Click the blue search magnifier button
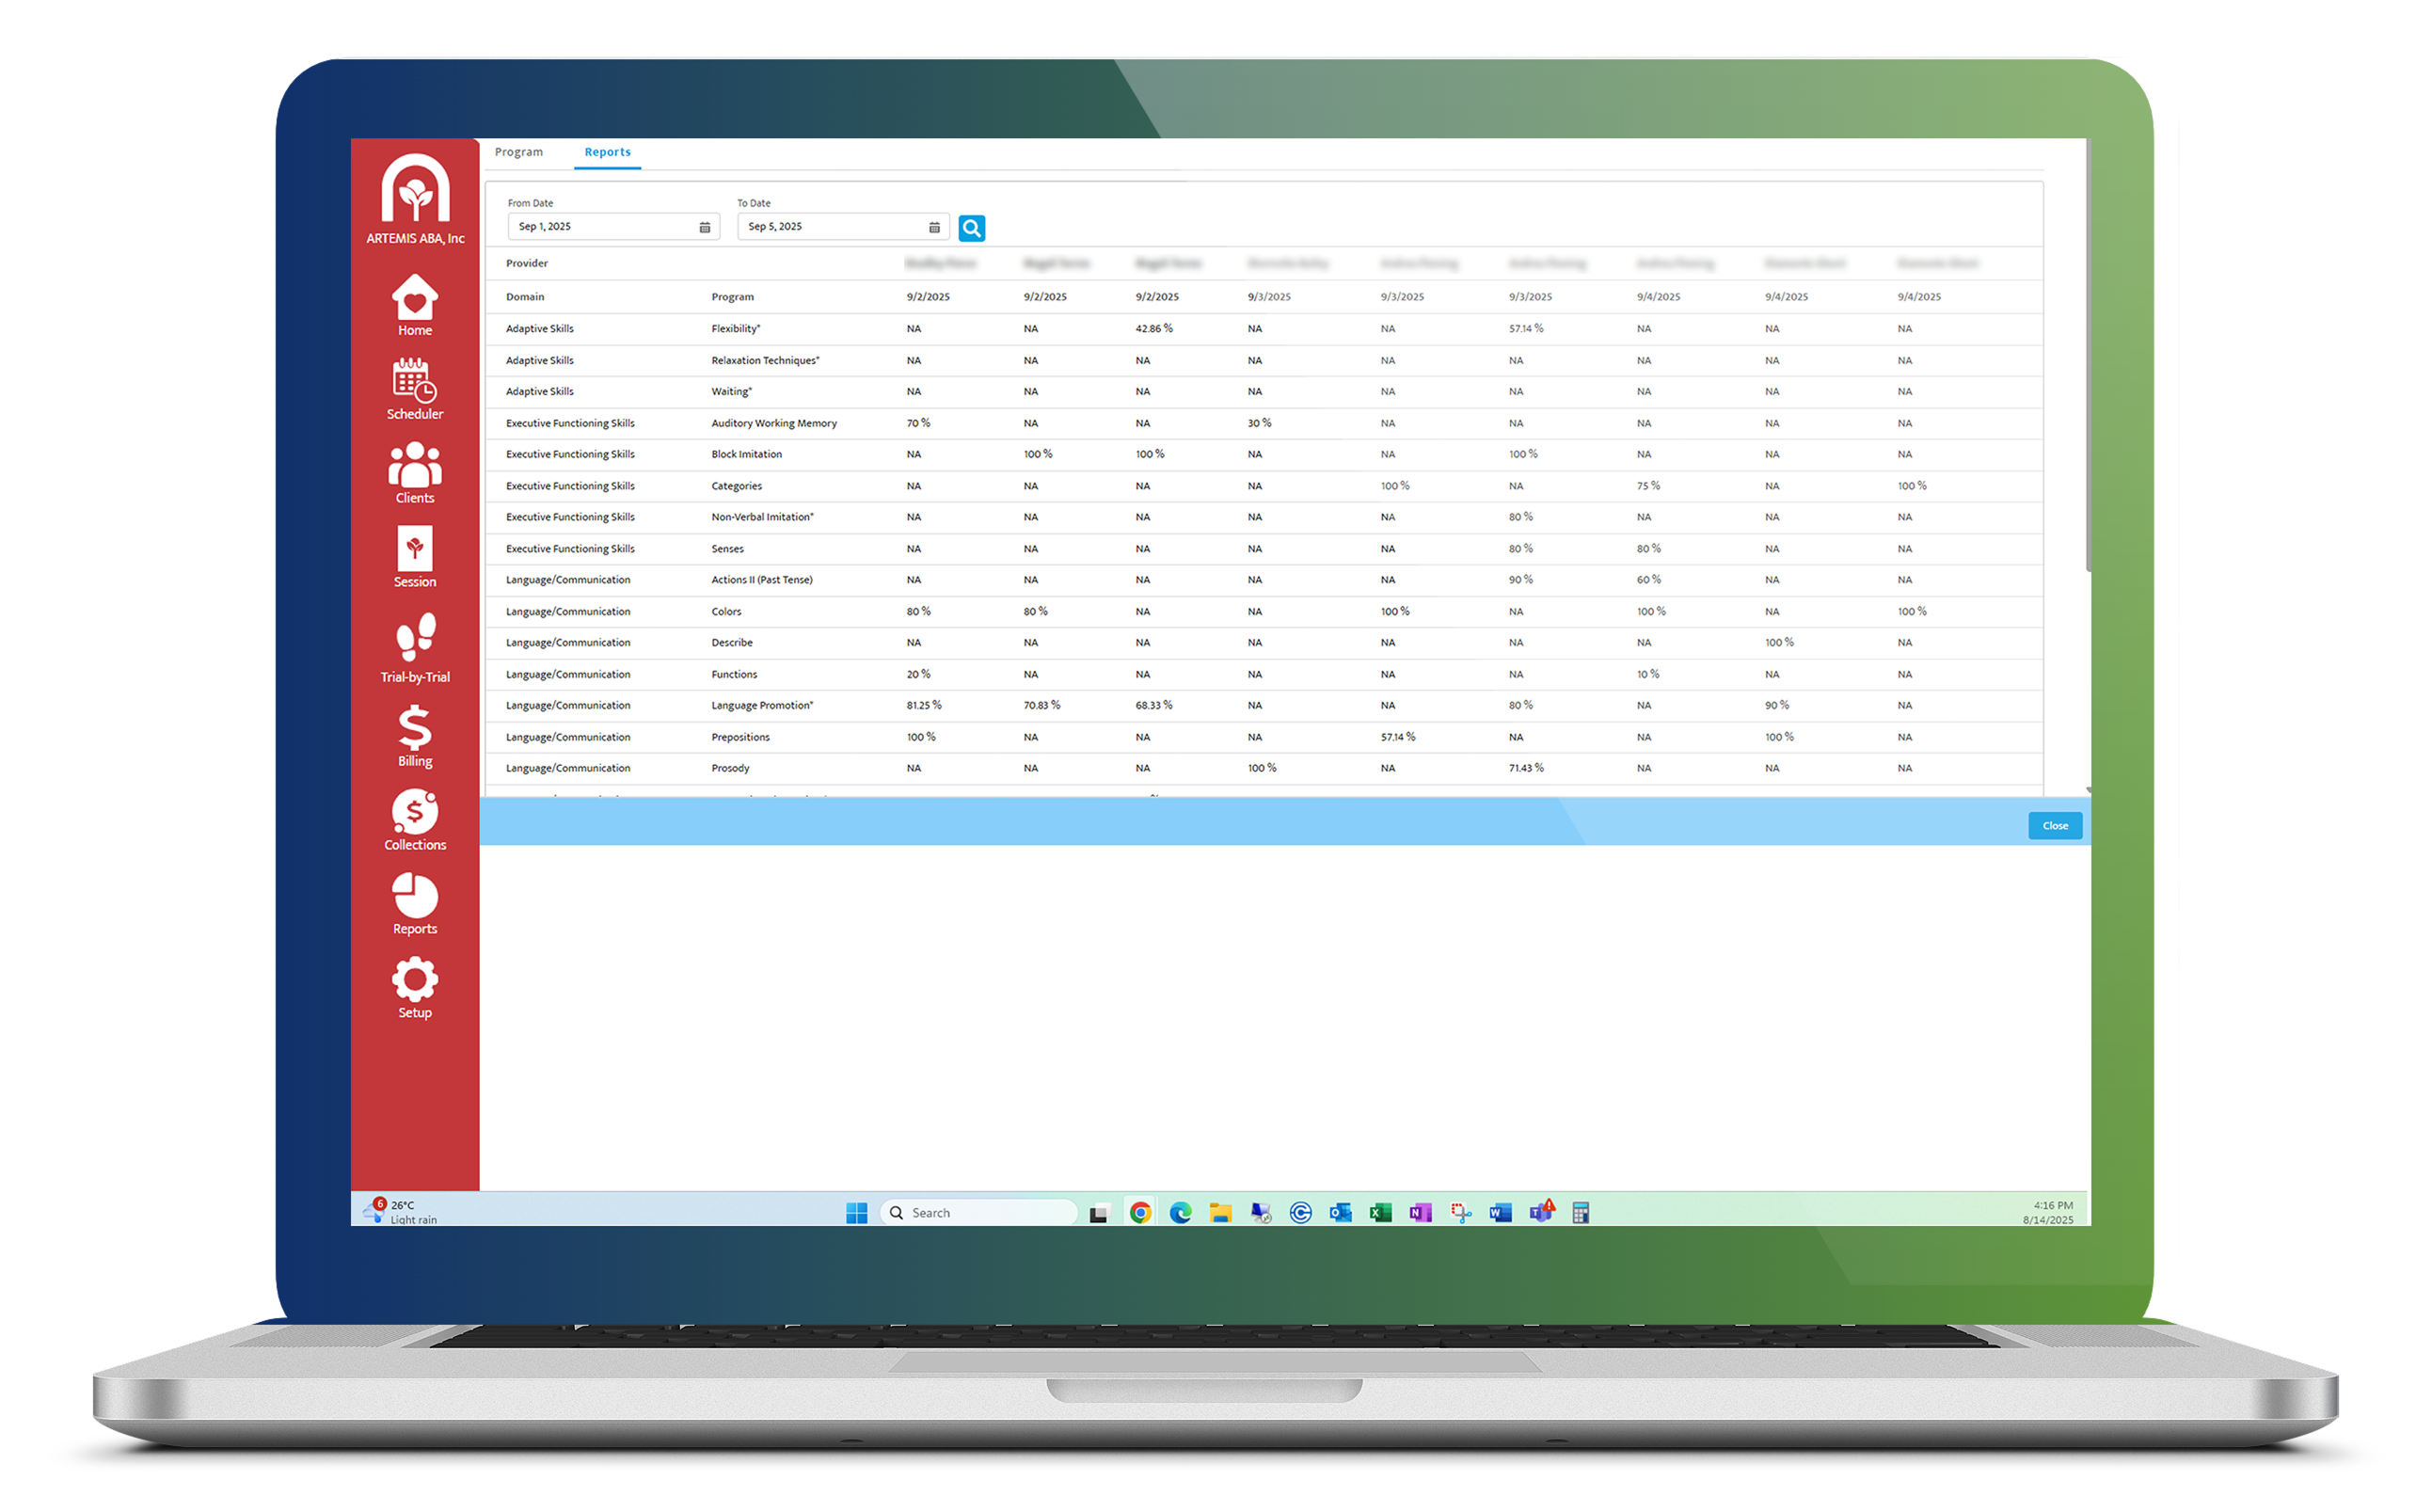2432x1512 pixels. coord(972,228)
